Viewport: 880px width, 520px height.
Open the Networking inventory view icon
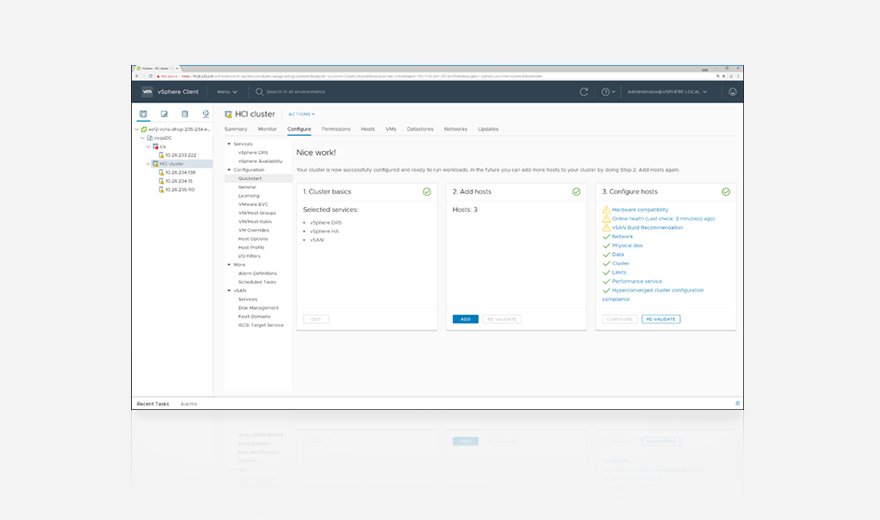point(205,114)
